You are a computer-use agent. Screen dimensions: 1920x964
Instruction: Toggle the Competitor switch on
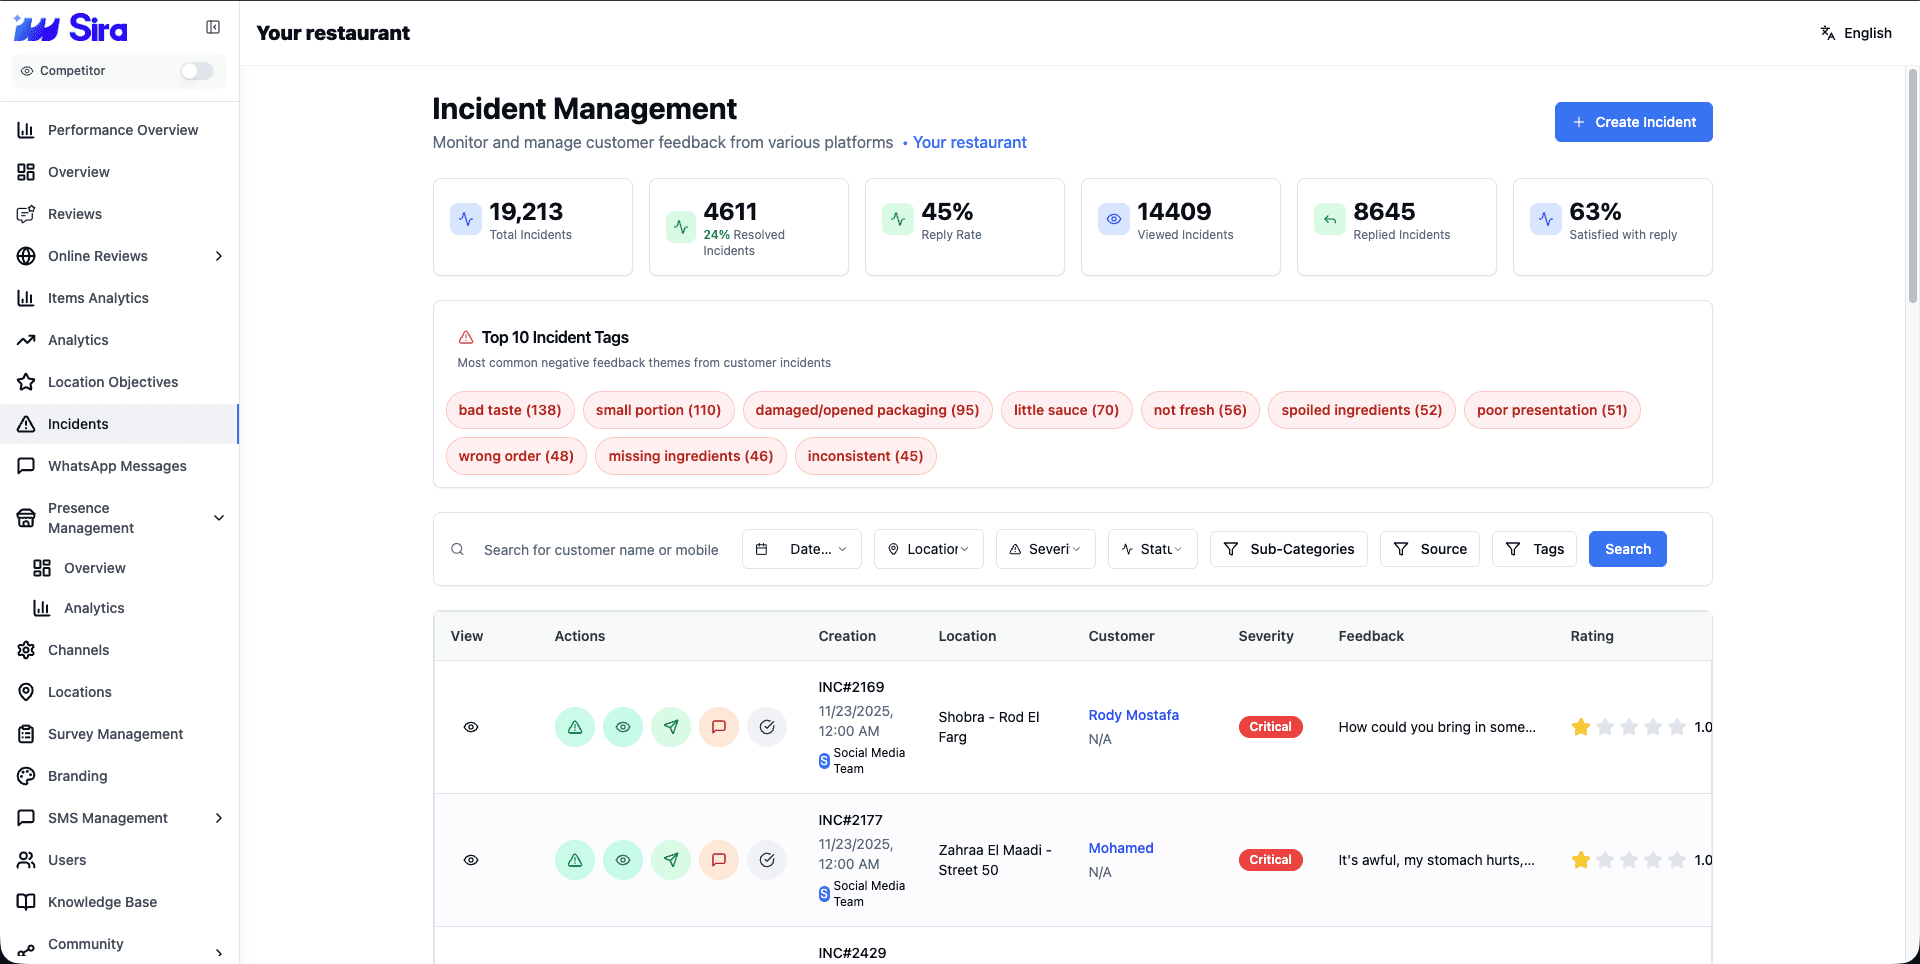click(x=196, y=71)
